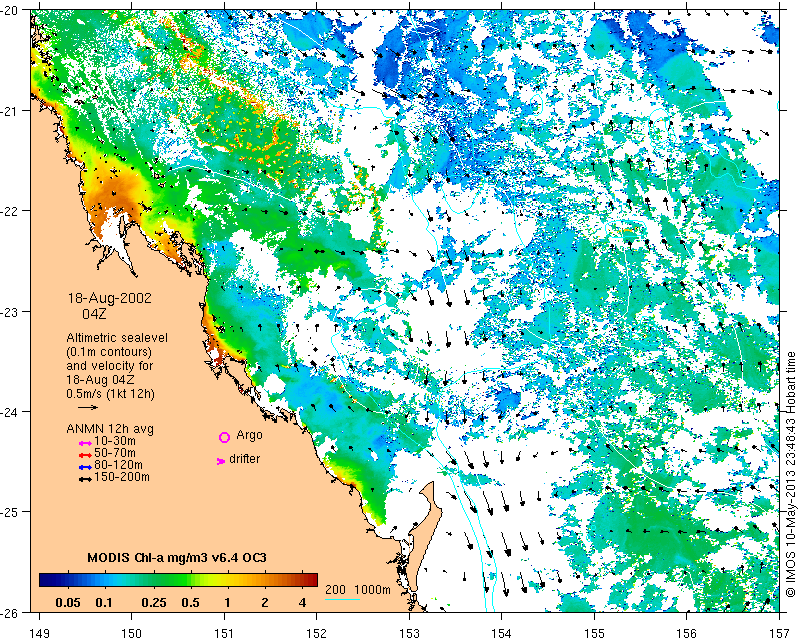Click the 10-30m depth label
This screenshot has height=640, width=800.
[115, 441]
